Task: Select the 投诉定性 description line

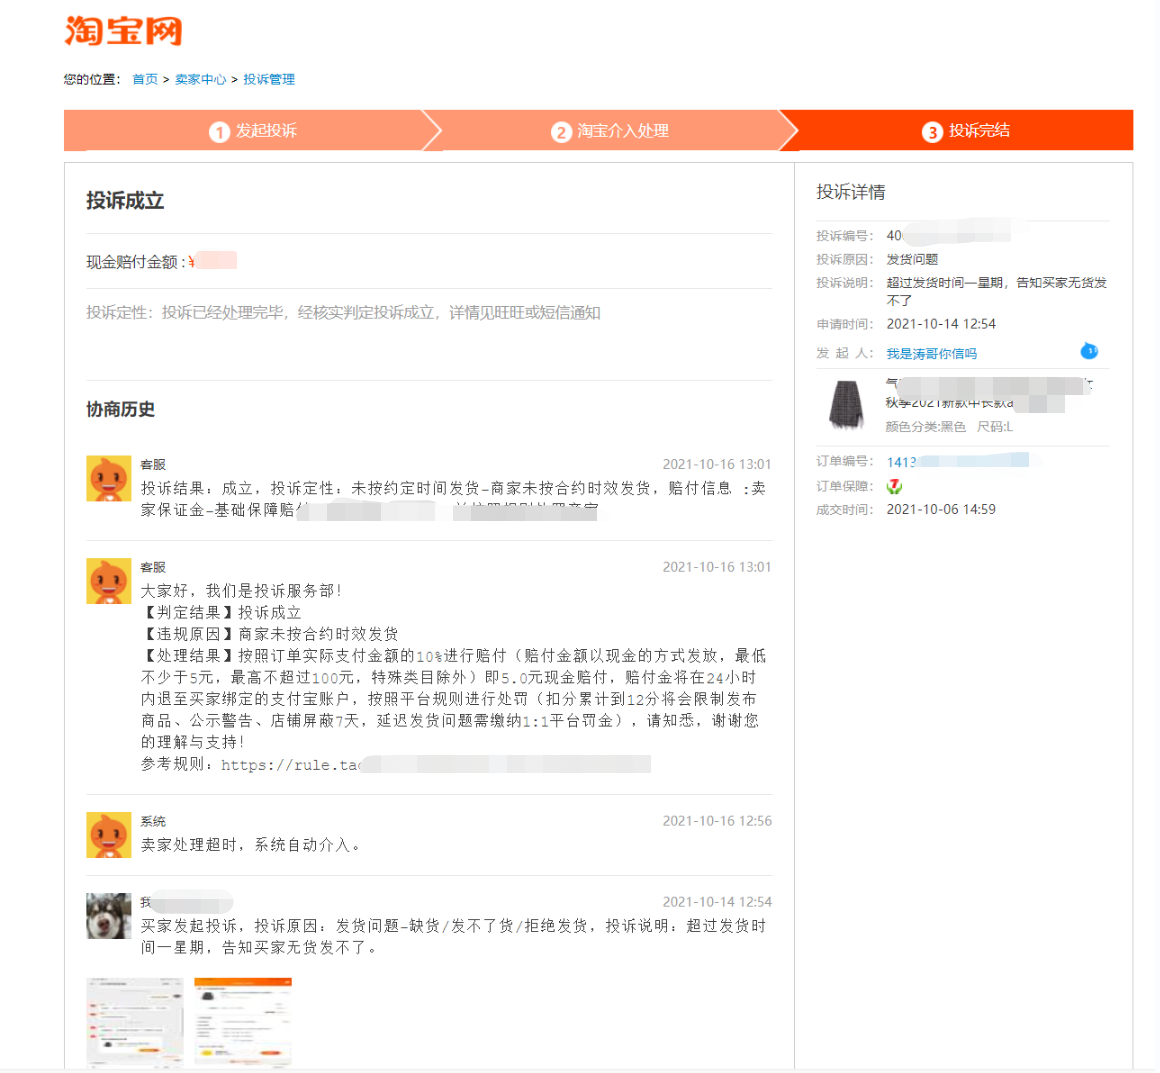Action: point(343,312)
